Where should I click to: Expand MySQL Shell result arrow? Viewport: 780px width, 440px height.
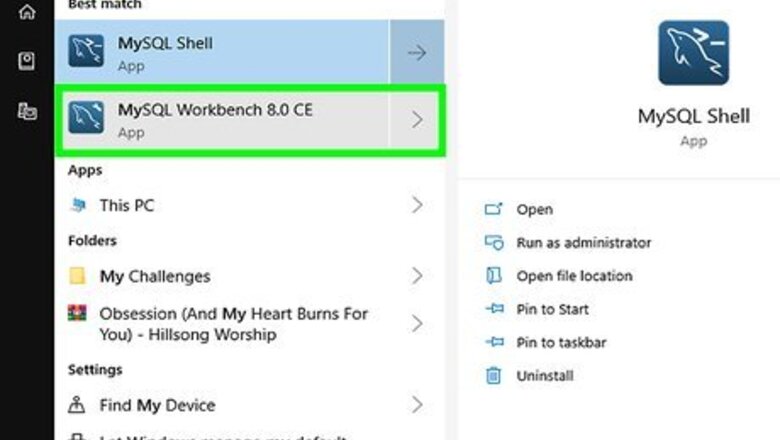coord(417,52)
